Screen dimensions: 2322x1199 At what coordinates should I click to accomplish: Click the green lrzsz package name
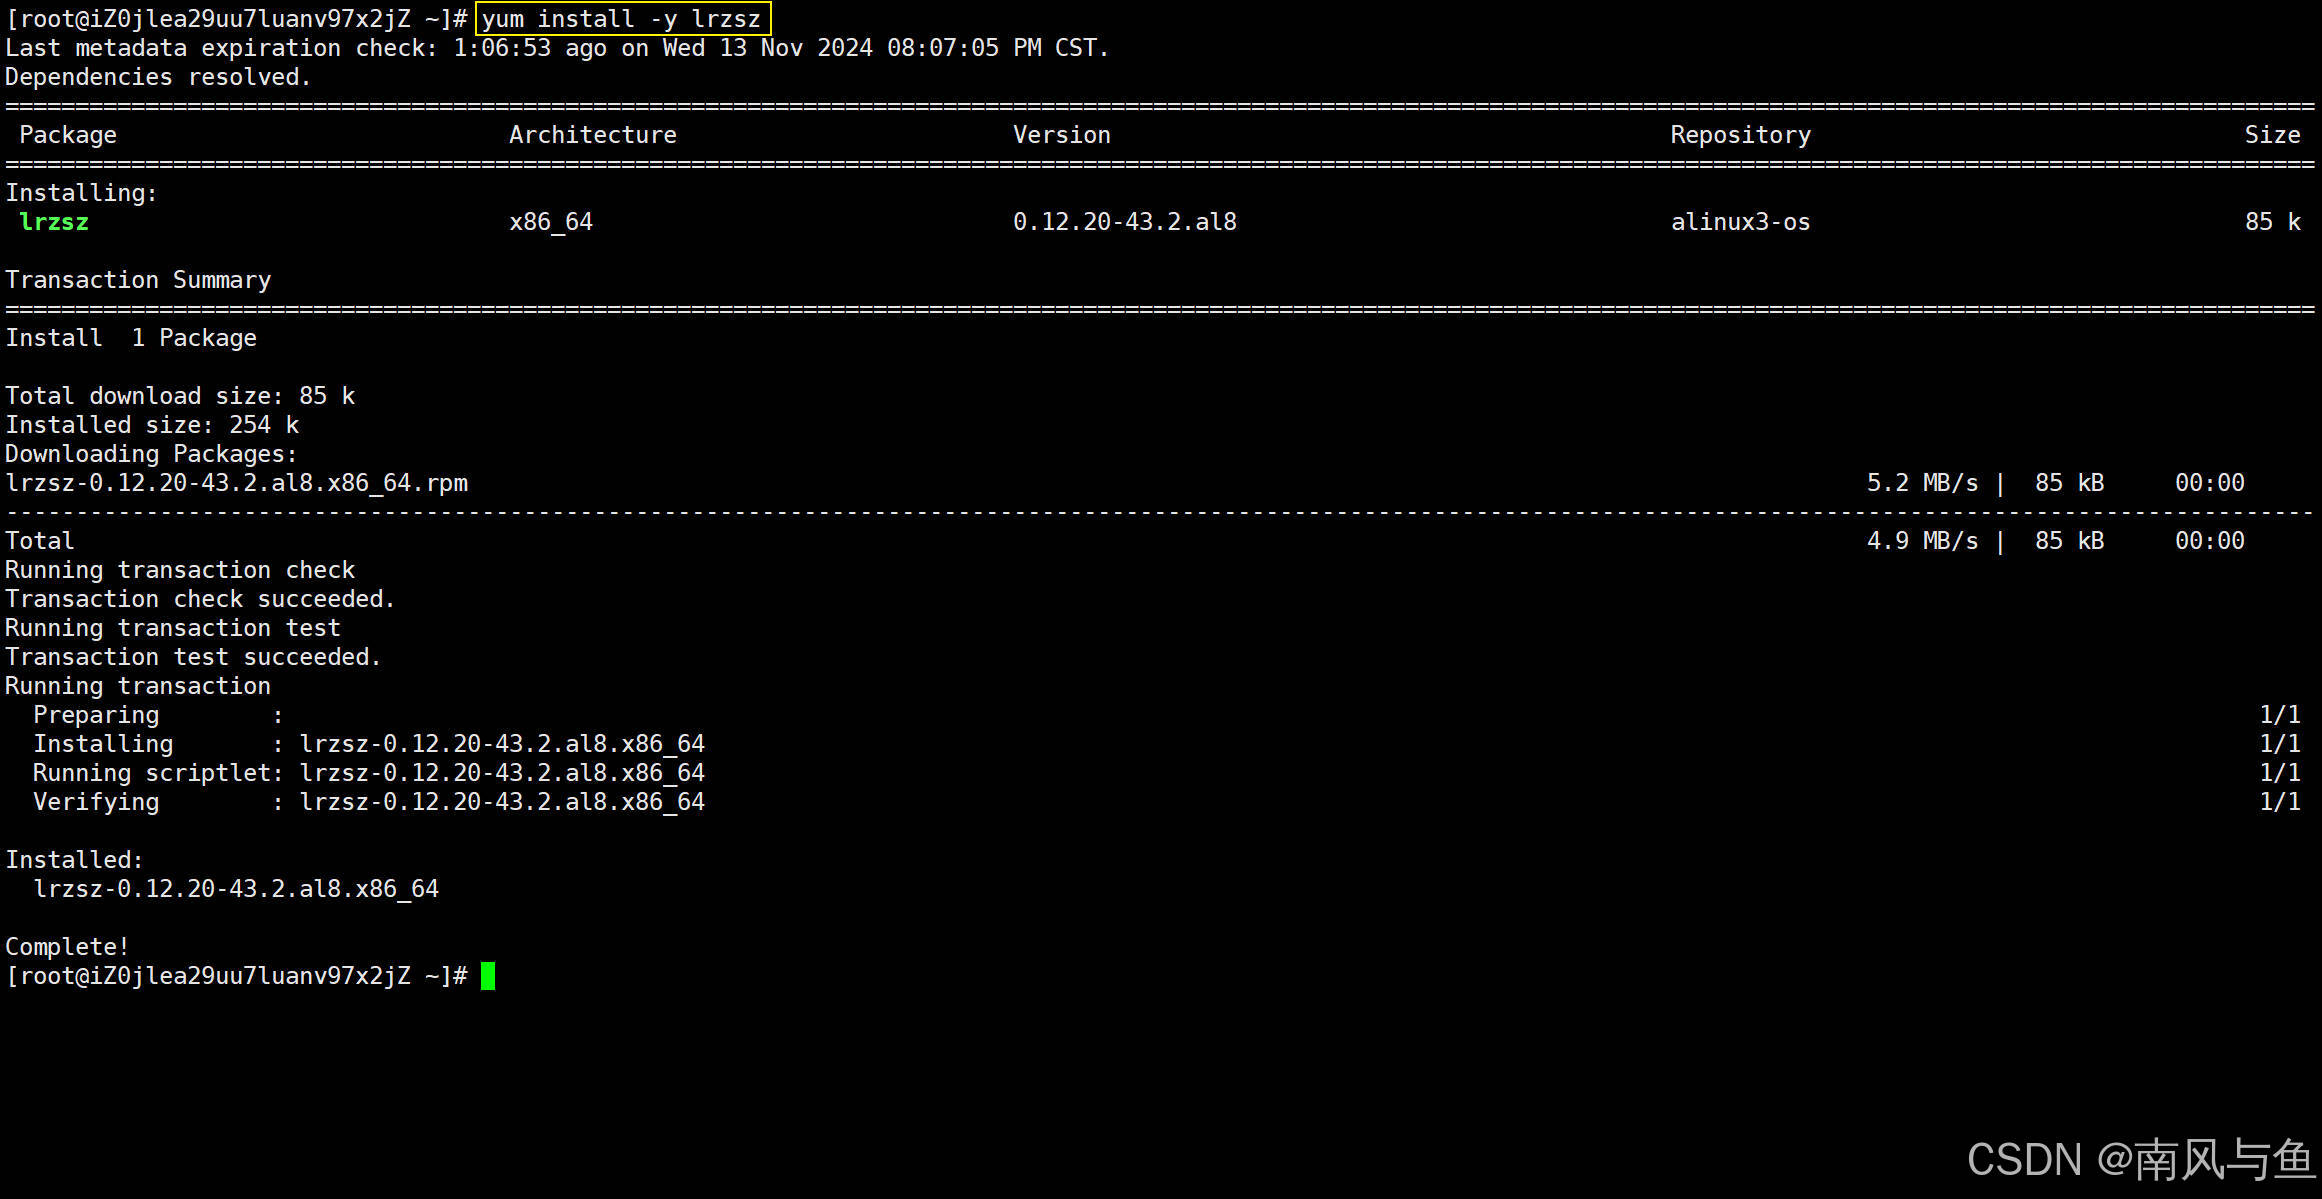point(54,222)
